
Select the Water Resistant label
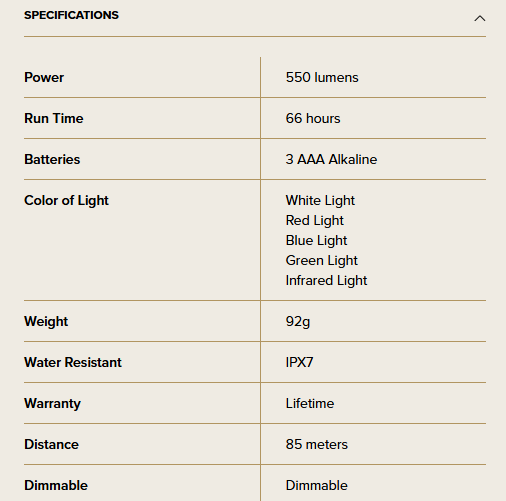tap(73, 362)
